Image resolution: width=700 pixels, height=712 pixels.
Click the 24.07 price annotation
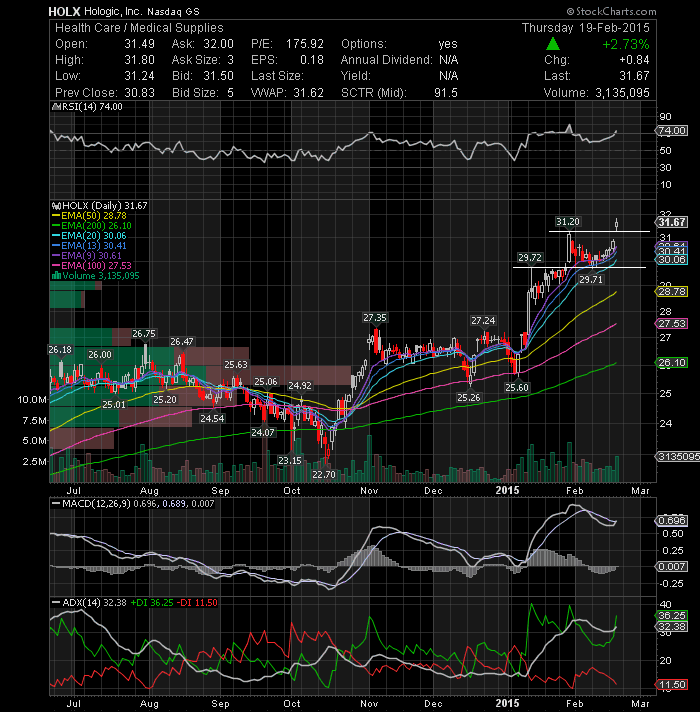(x=263, y=432)
